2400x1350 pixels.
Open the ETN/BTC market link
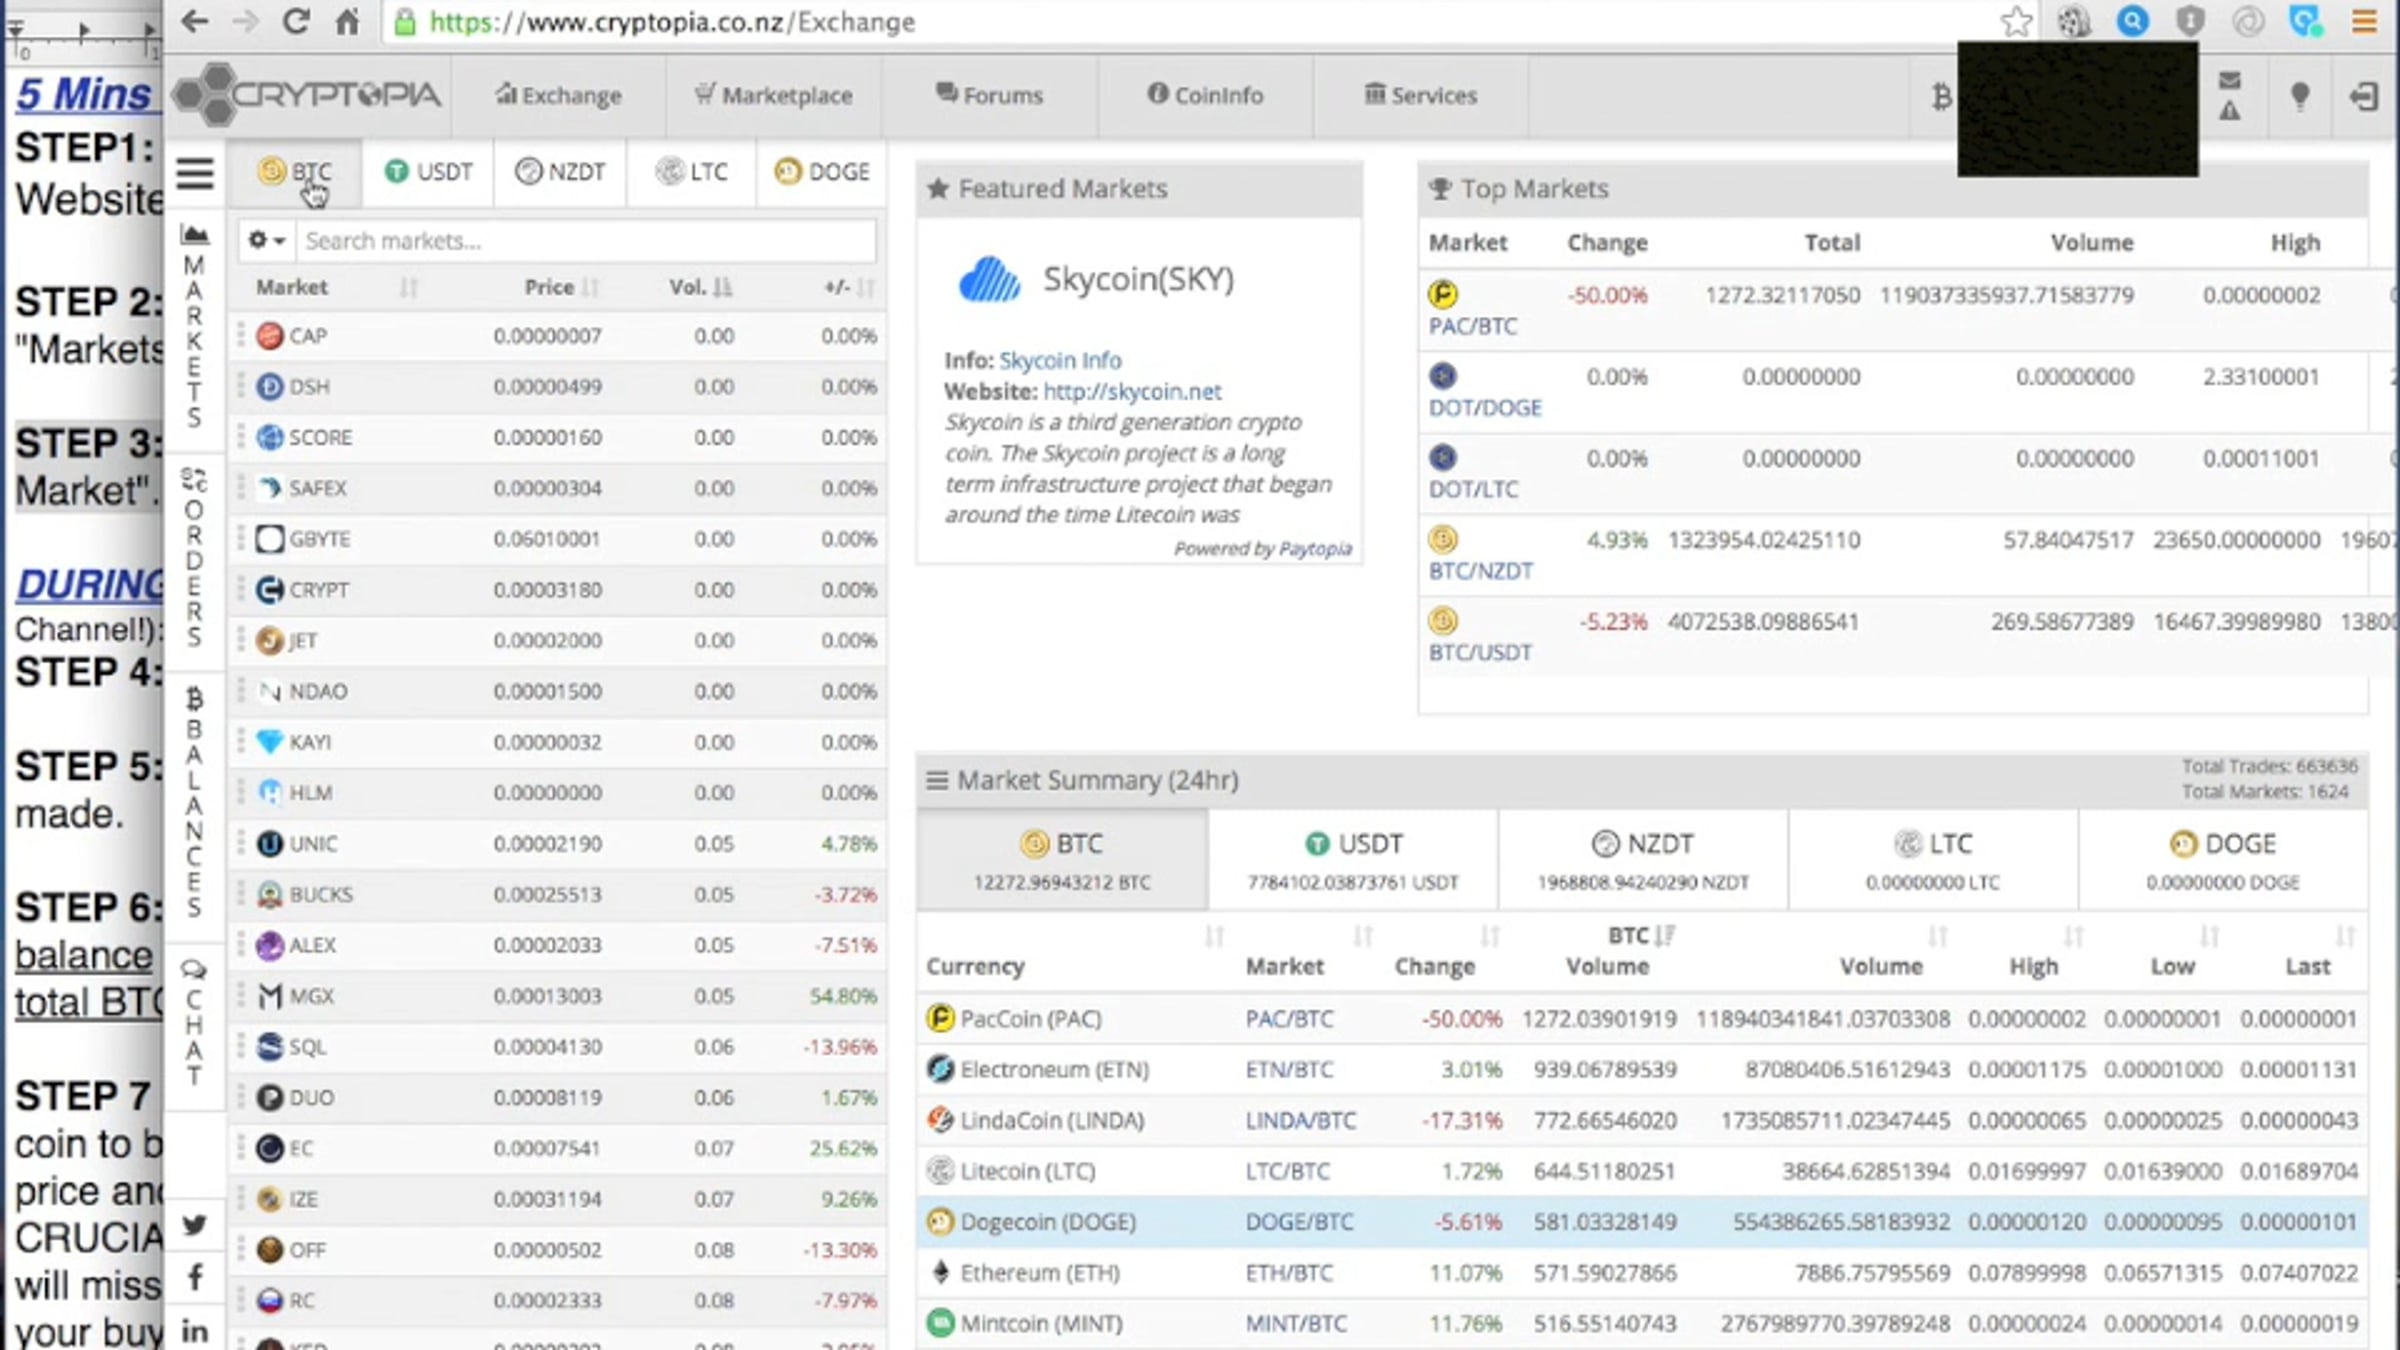[x=1289, y=1070]
